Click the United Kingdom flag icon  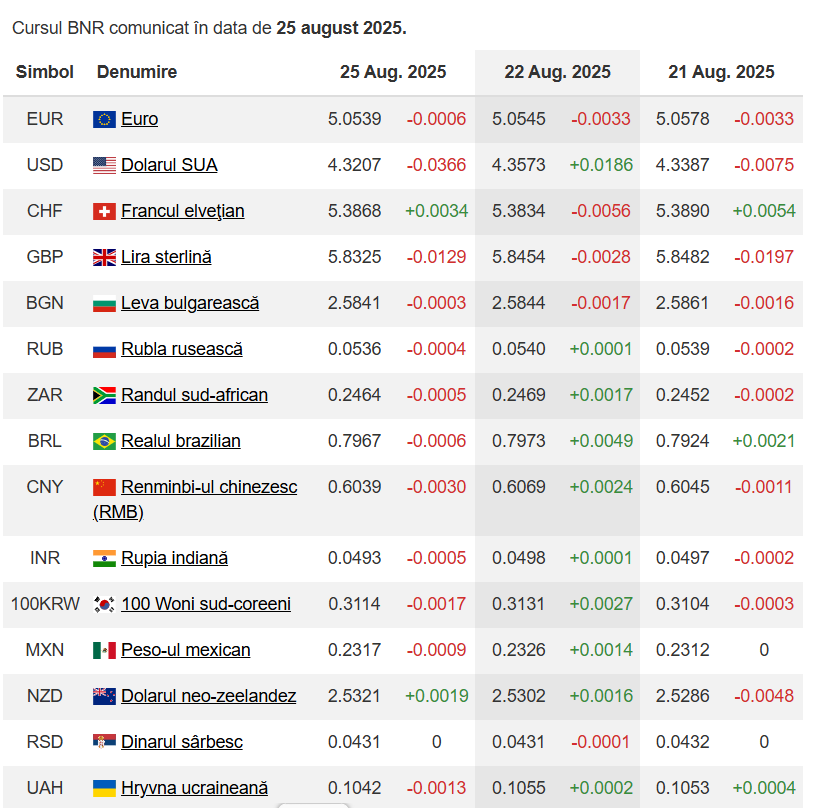point(104,258)
